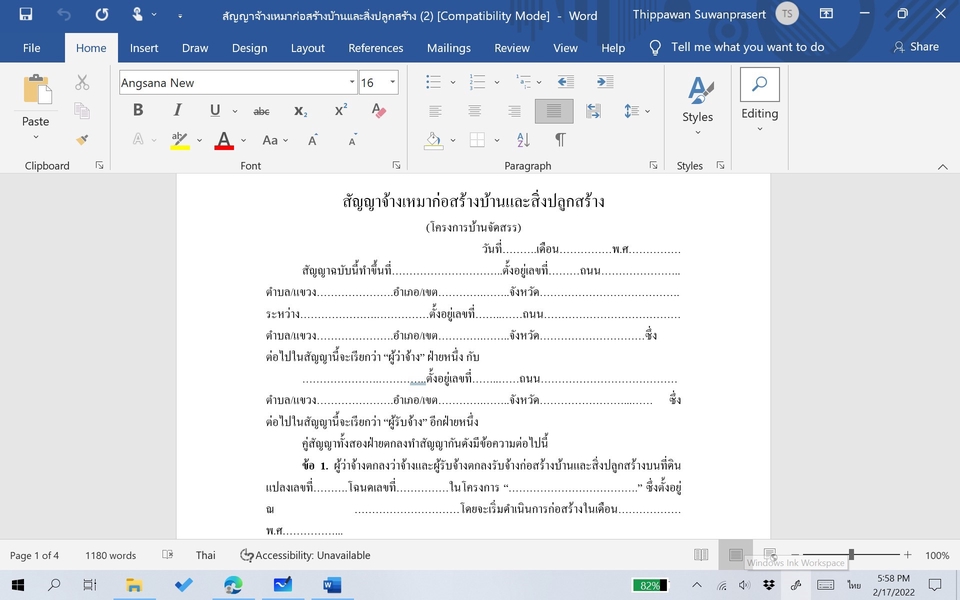Viewport: 960px width, 600px height.
Task: Align text right
Action: pos(514,111)
